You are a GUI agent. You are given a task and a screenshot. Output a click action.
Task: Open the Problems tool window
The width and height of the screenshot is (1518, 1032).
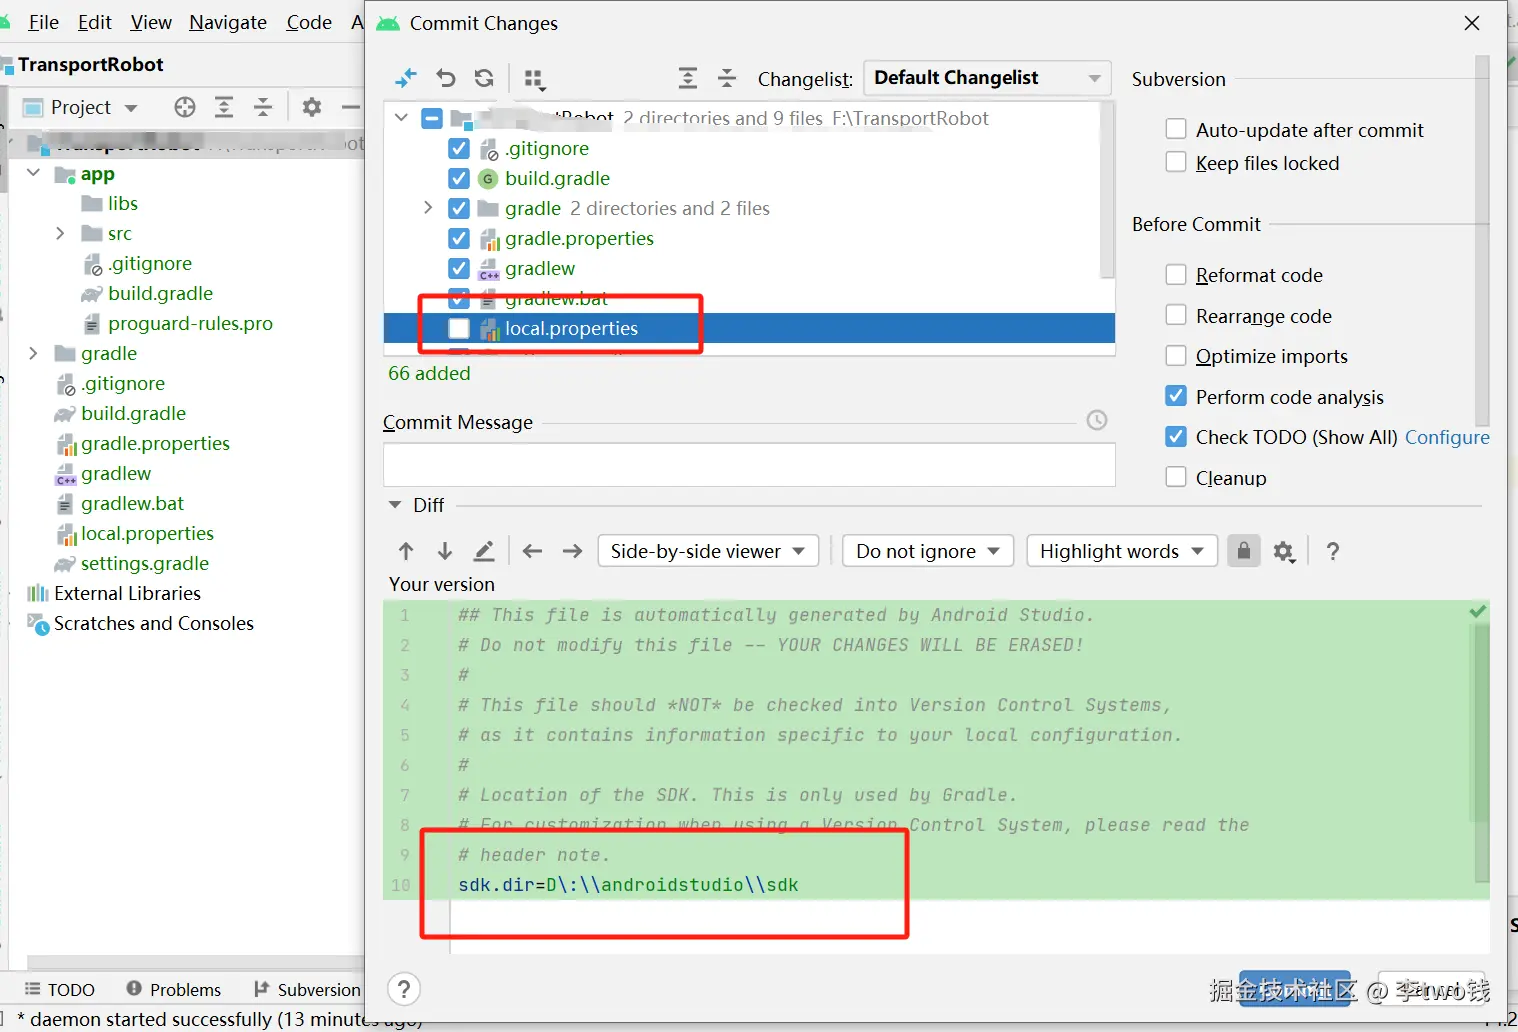pyautogui.click(x=174, y=989)
